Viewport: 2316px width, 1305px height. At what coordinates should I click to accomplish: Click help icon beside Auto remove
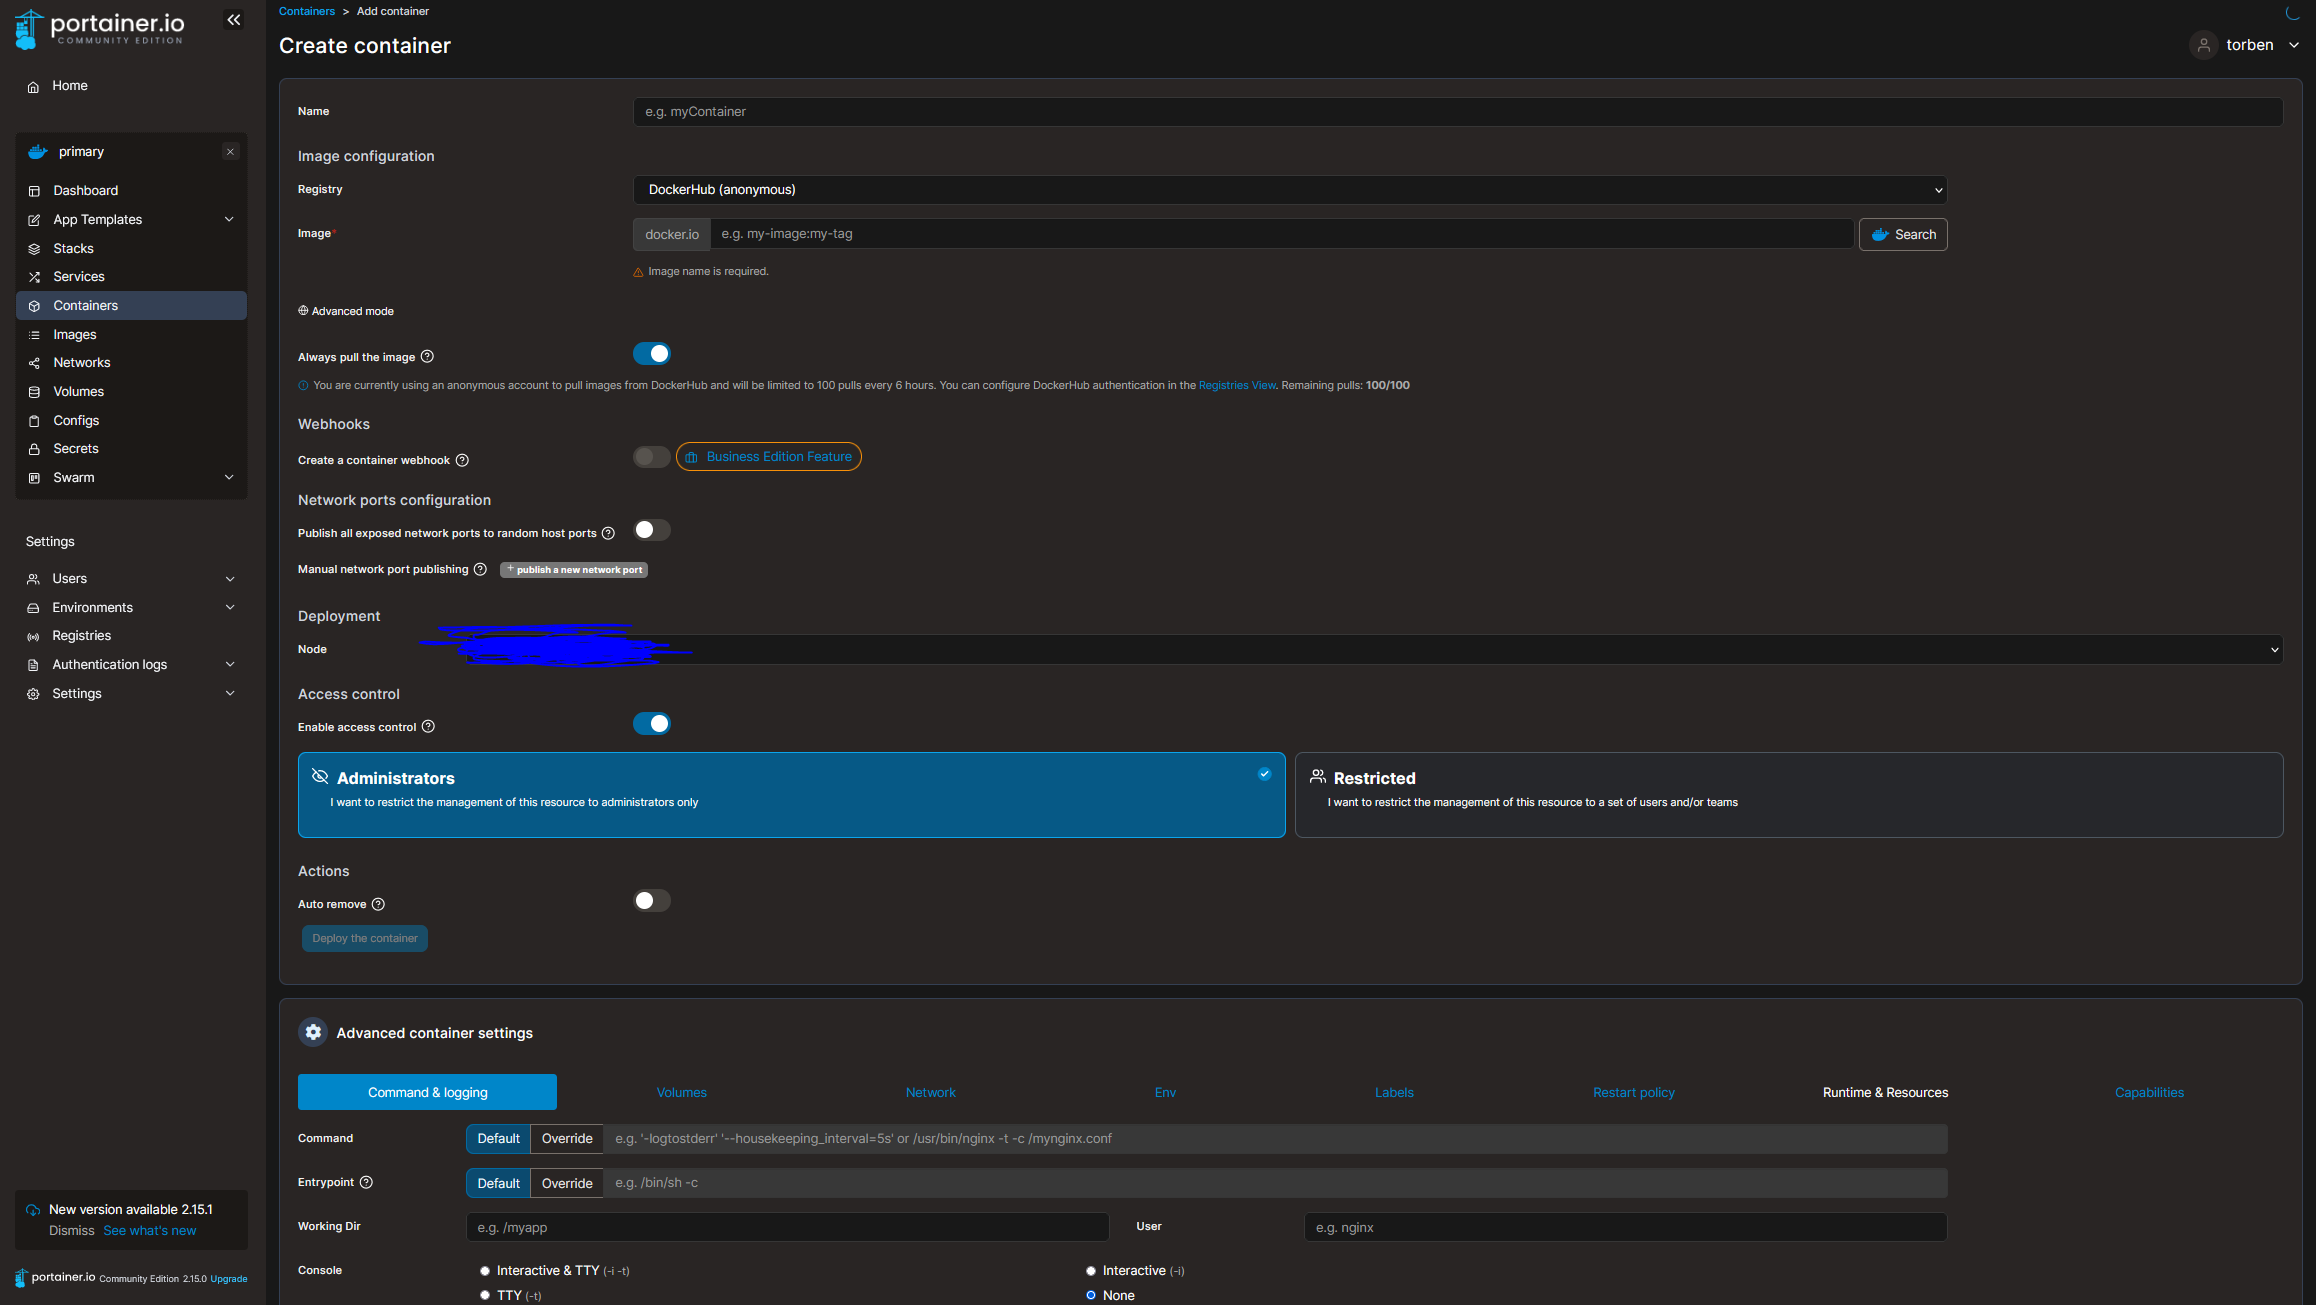(378, 904)
